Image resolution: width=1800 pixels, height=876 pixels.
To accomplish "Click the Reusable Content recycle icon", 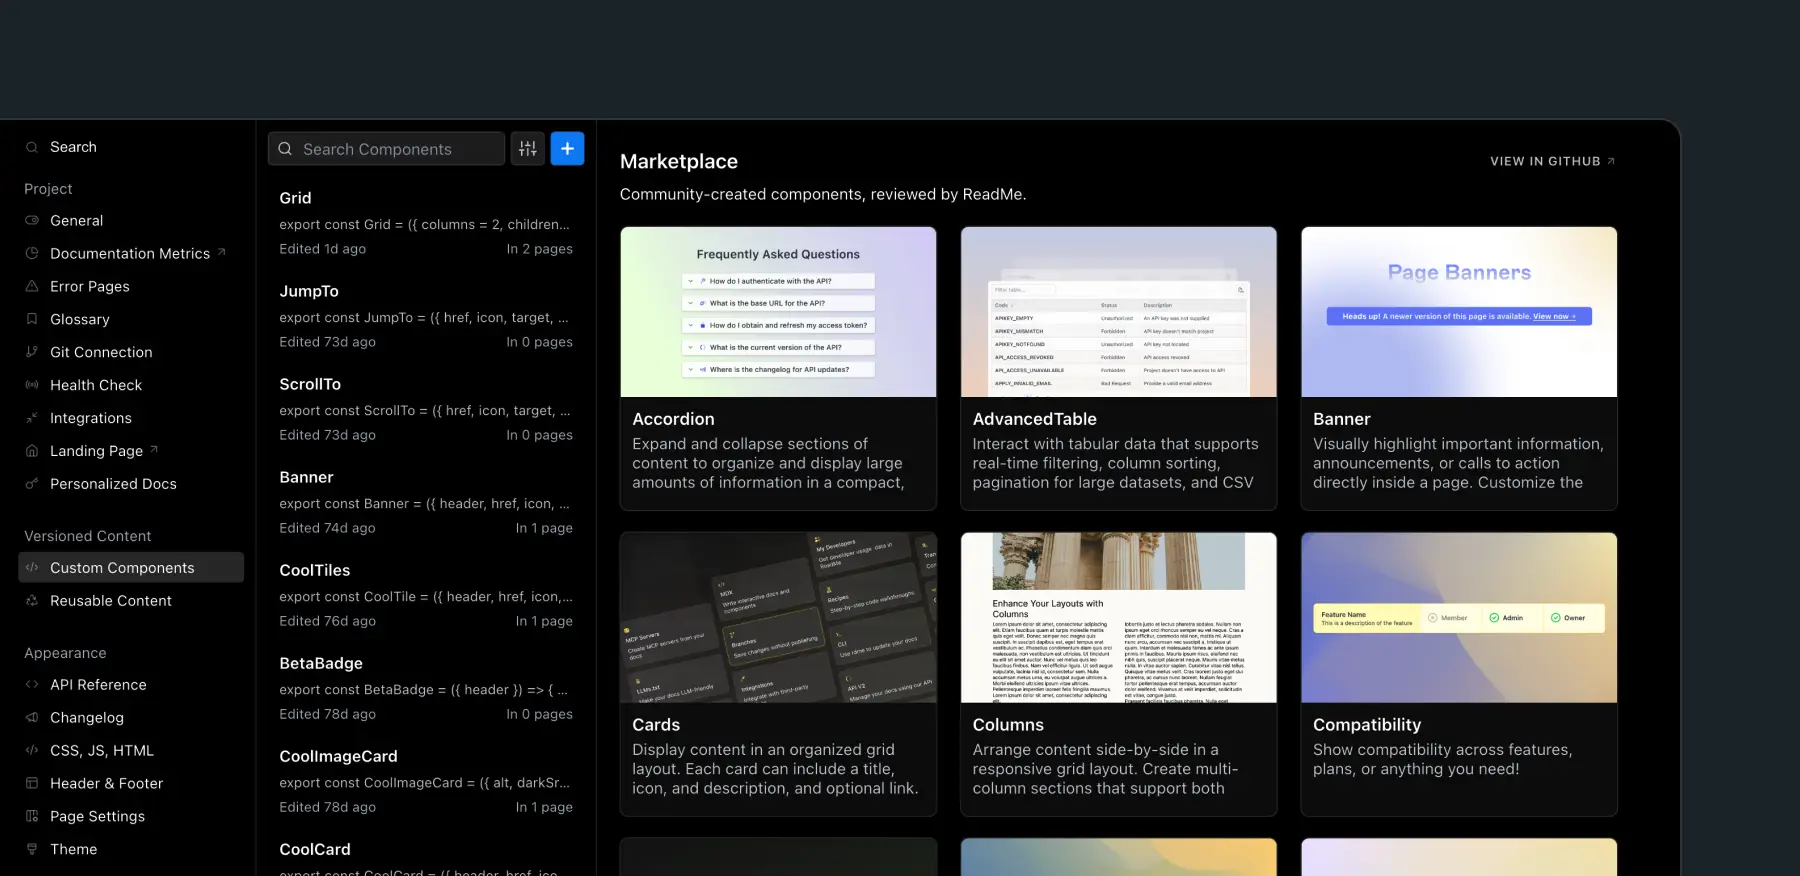I will [x=32, y=600].
